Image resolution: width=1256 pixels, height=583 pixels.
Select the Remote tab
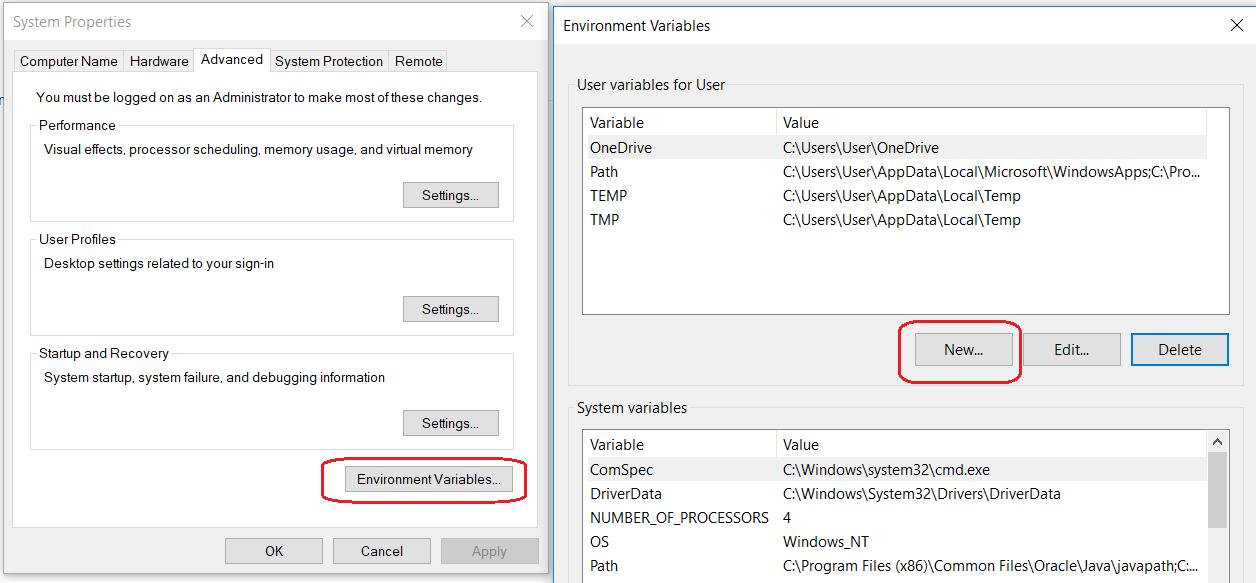(x=417, y=60)
